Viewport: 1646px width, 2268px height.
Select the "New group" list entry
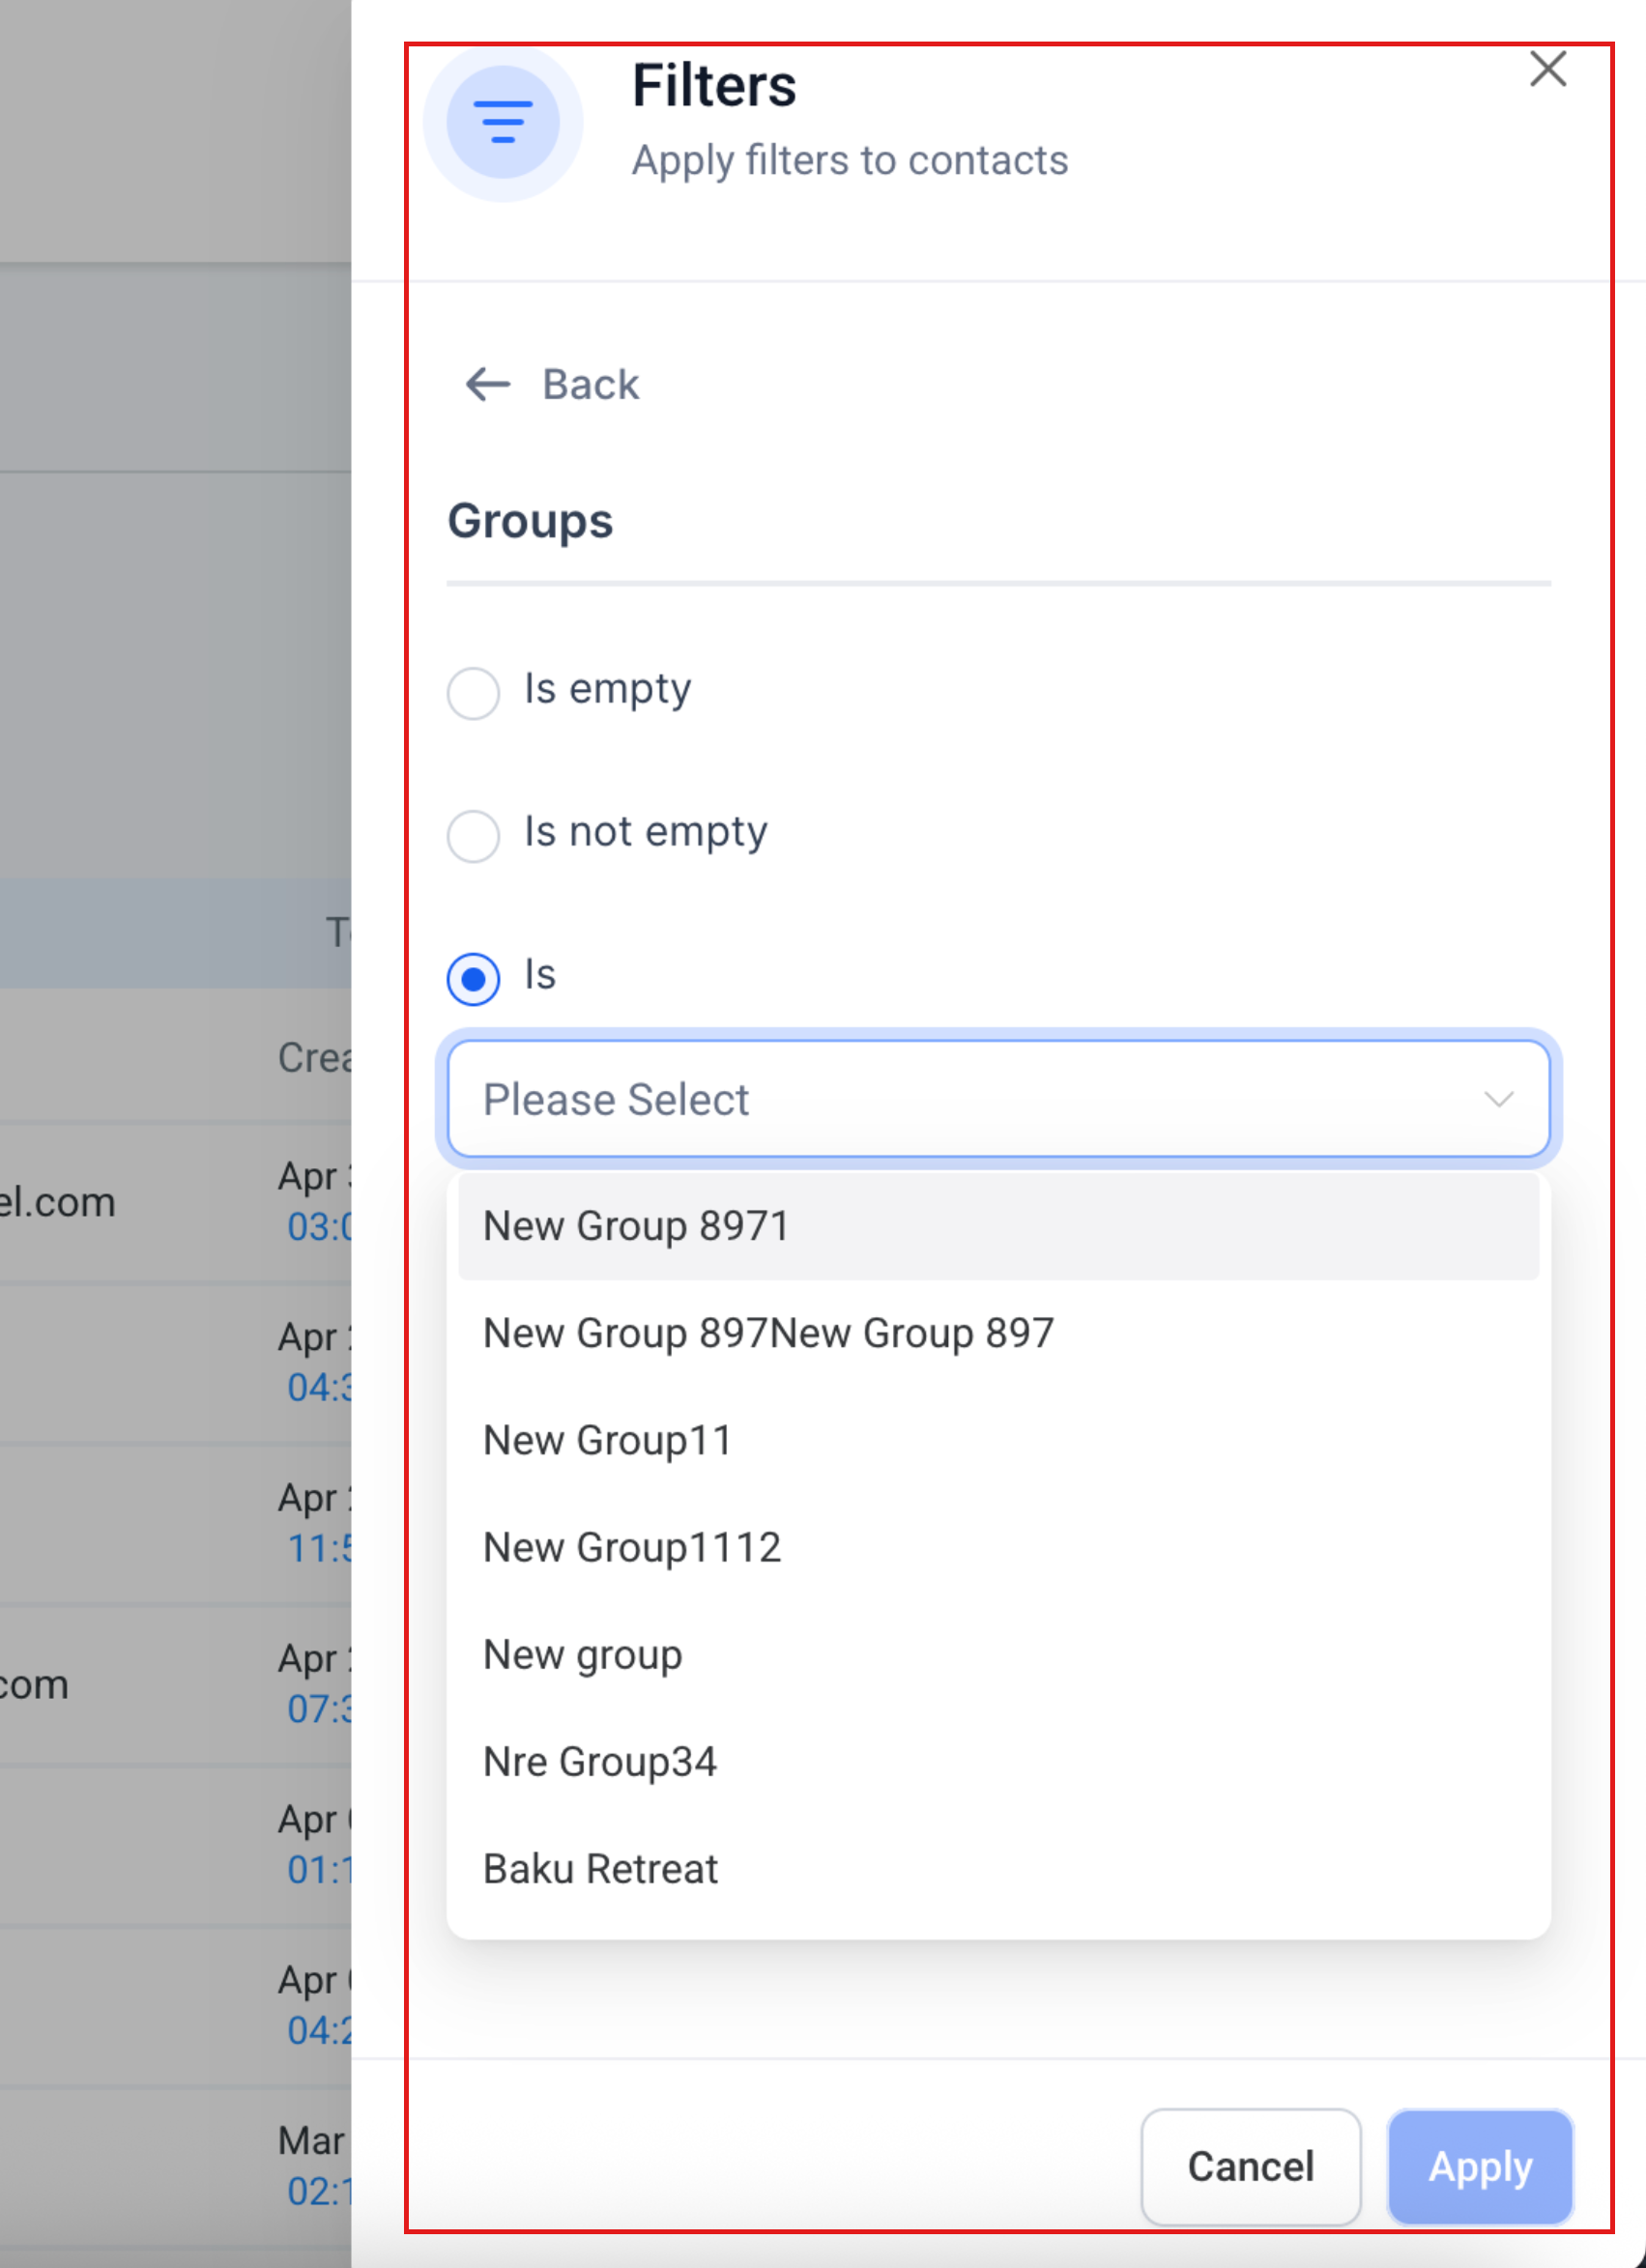click(x=583, y=1654)
